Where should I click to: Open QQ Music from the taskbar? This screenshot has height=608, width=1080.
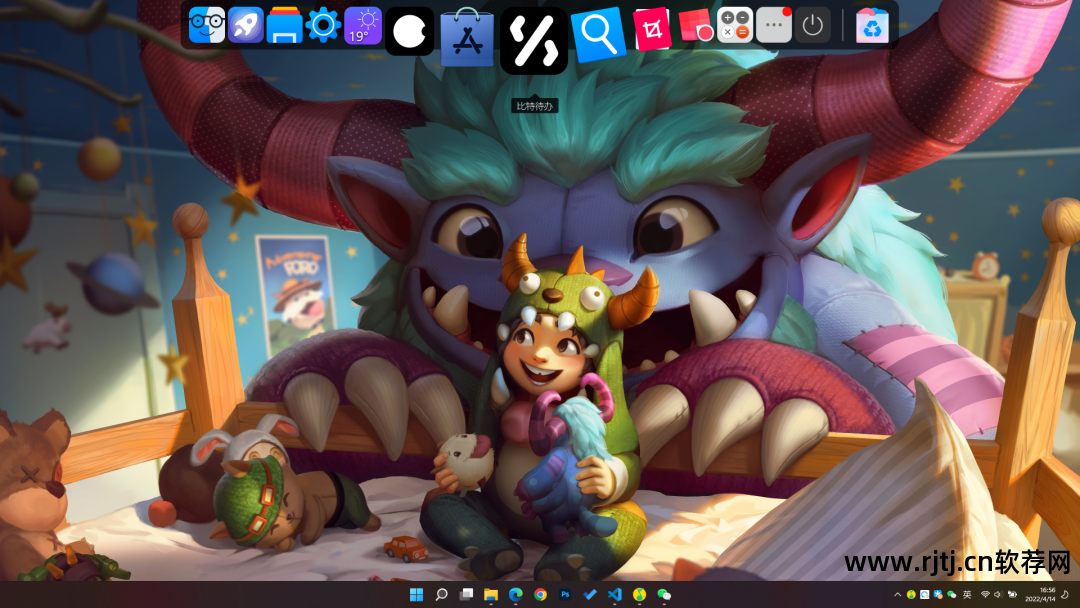click(x=639, y=594)
